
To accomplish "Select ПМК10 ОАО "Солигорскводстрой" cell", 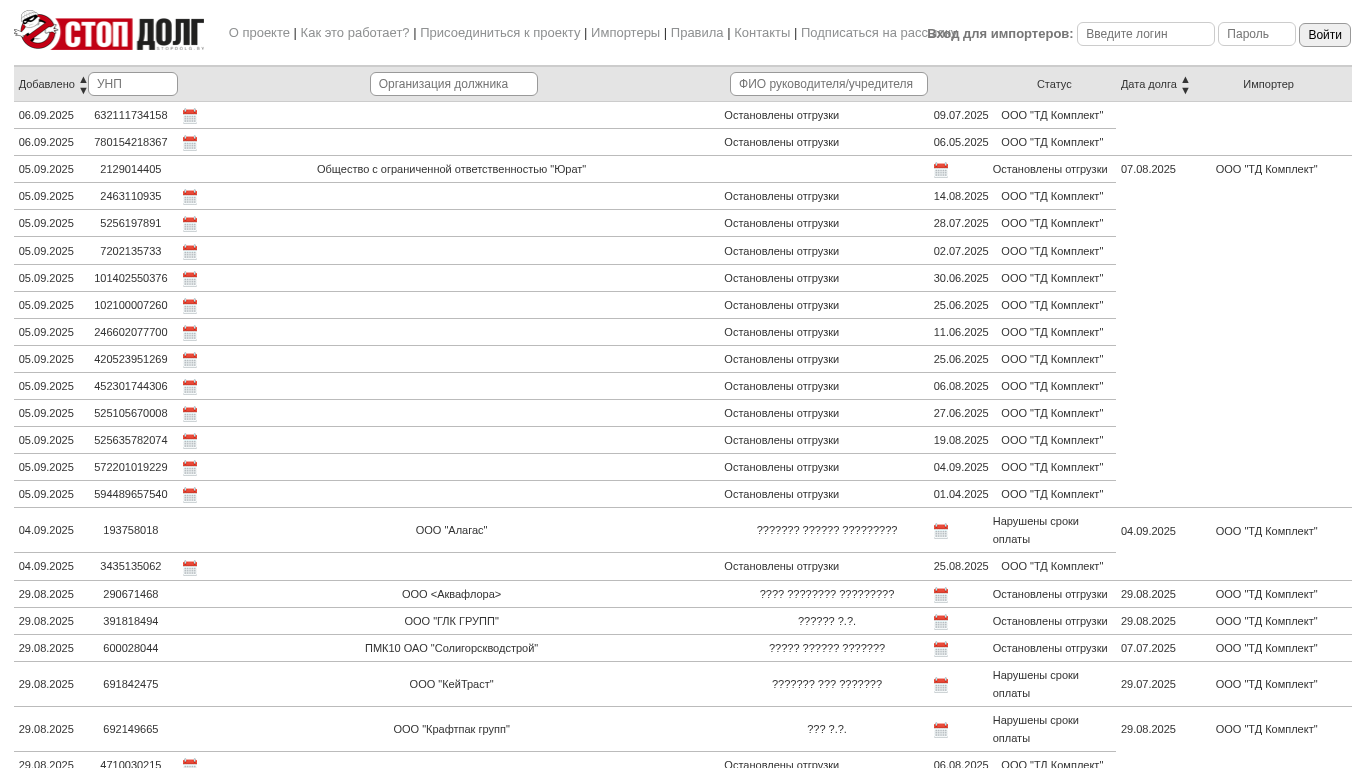I will 452,648.
